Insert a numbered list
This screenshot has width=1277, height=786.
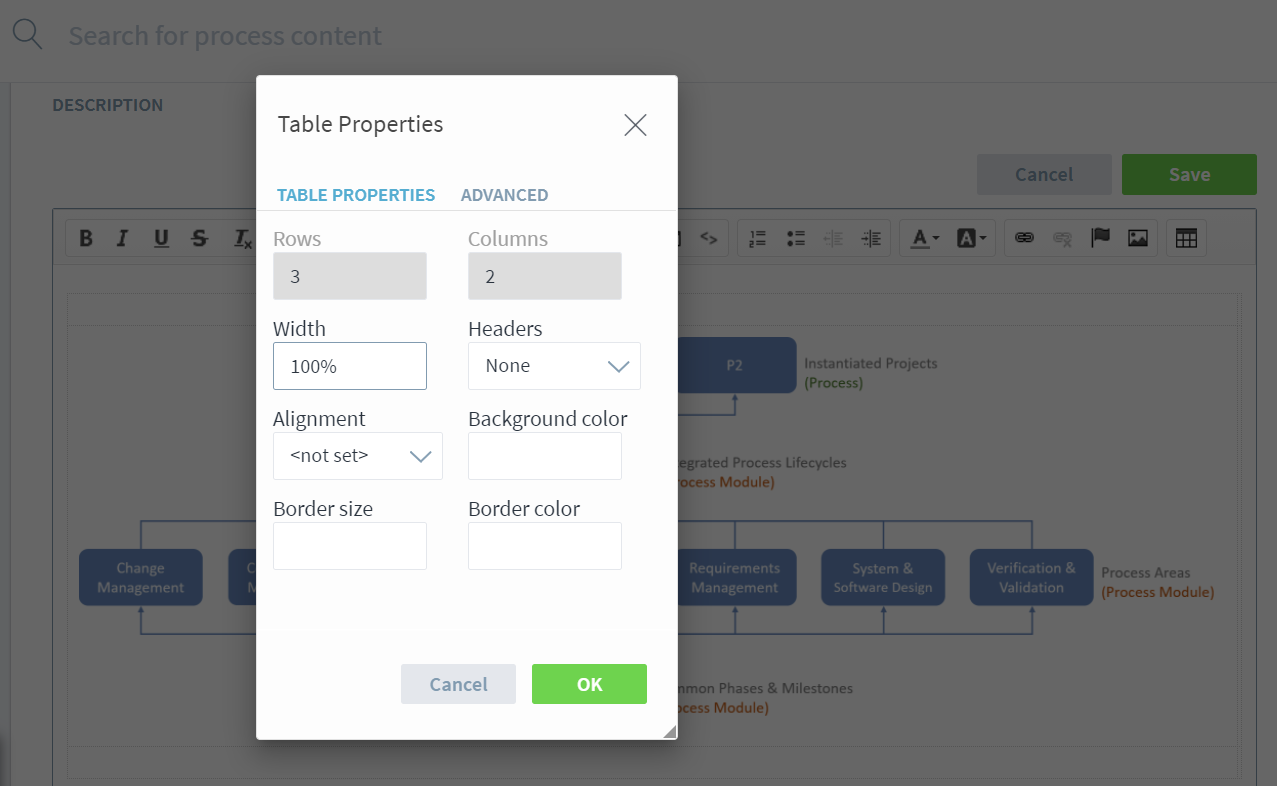coord(758,238)
